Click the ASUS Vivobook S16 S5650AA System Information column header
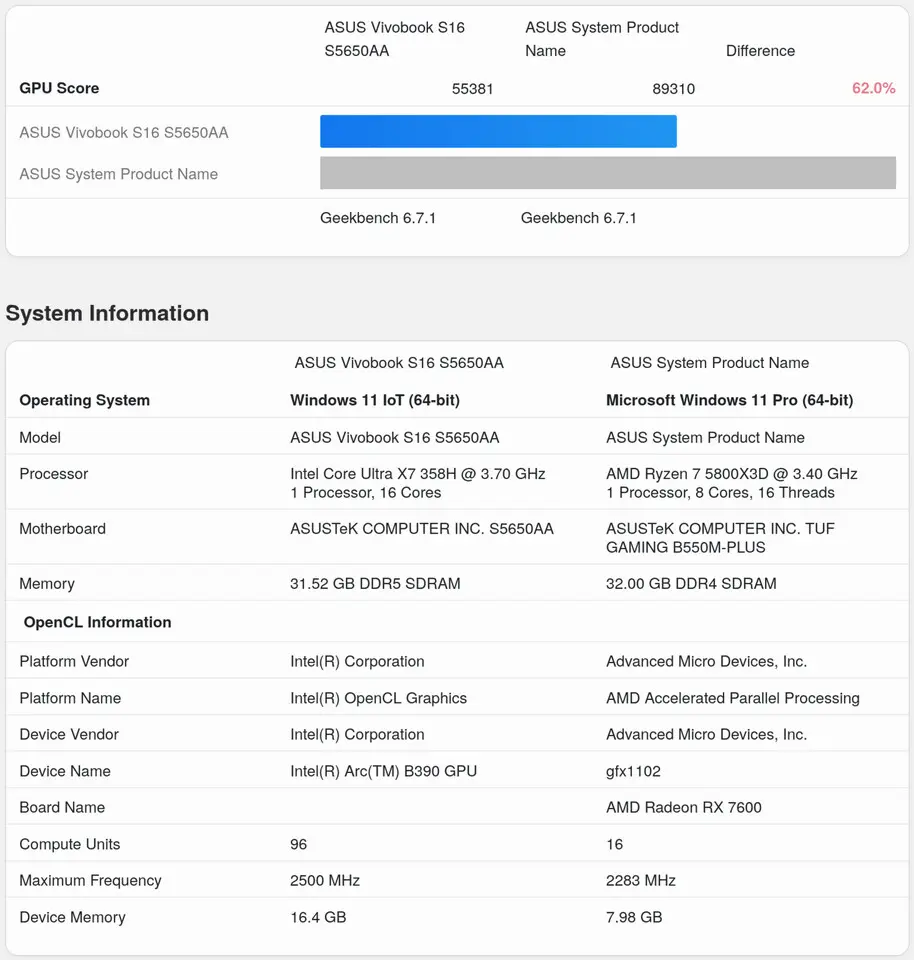The image size is (914, 960). click(x=399, y=363)
